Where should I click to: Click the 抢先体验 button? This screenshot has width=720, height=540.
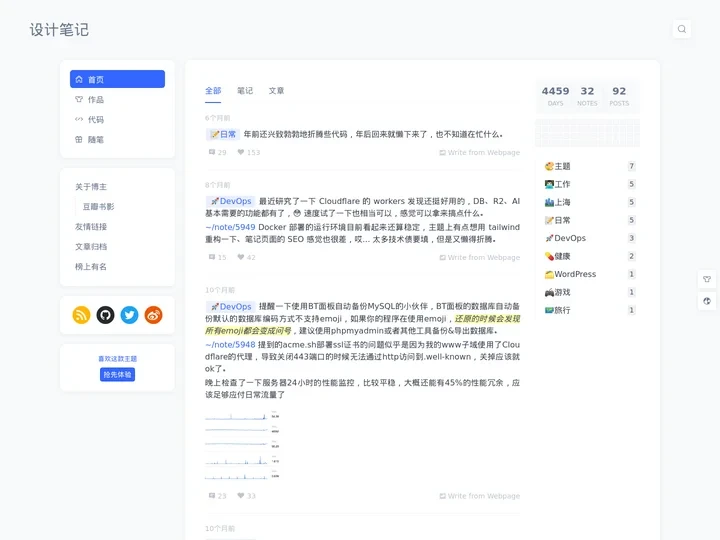[117, 375]
